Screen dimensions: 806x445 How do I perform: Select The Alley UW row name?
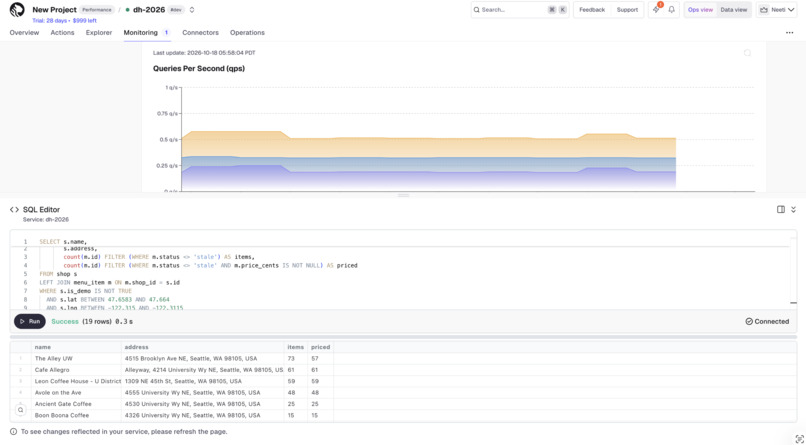tap(53, 359)
